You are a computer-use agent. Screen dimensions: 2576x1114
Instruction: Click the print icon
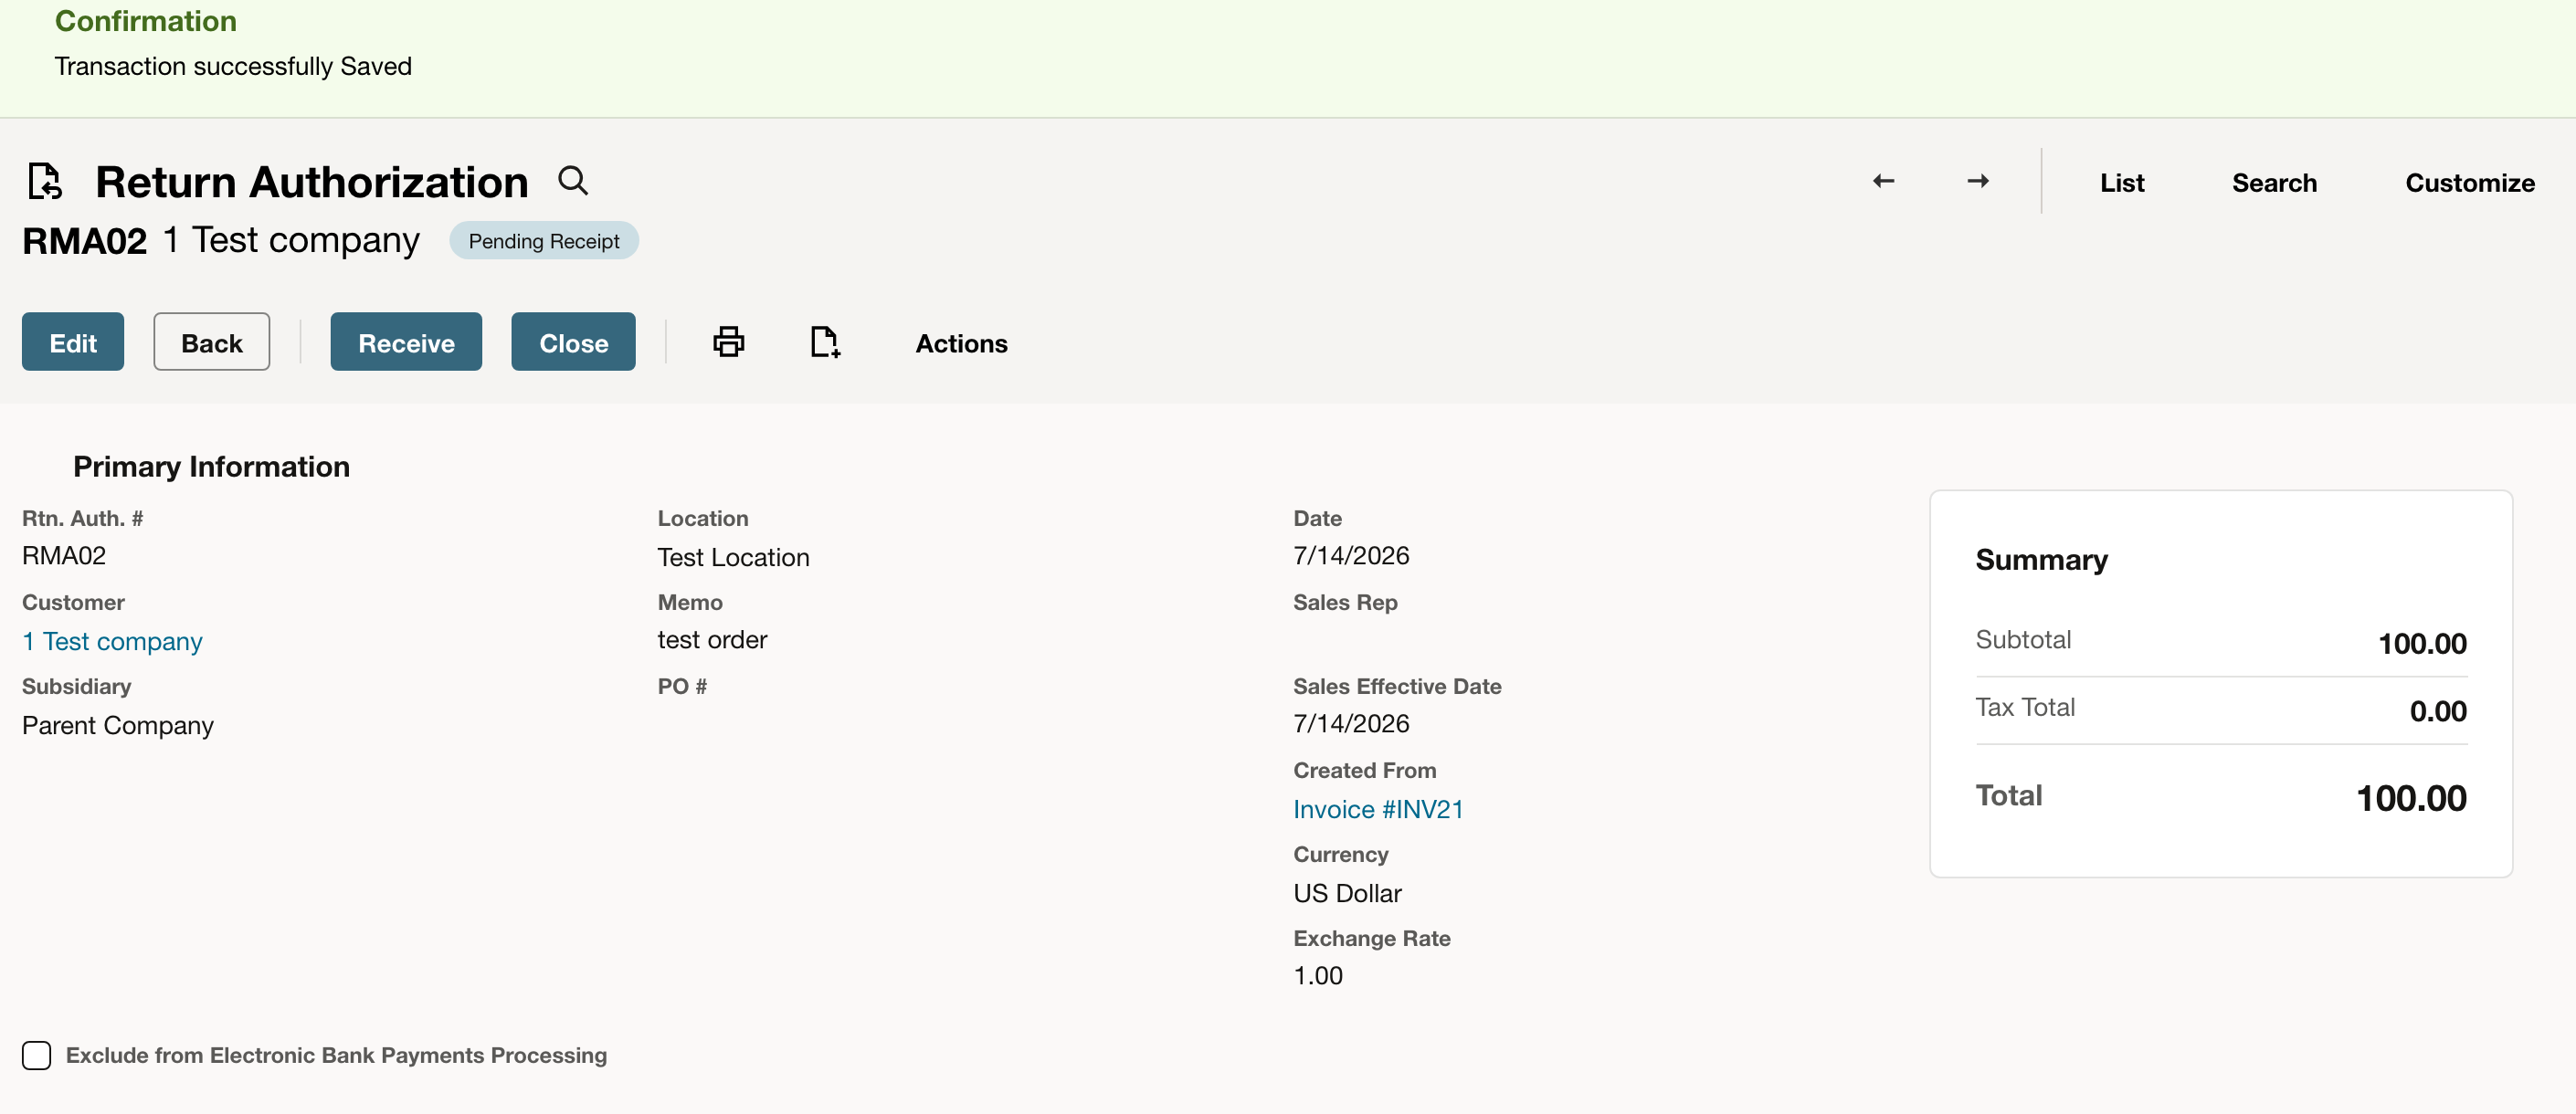pos(729,342)
